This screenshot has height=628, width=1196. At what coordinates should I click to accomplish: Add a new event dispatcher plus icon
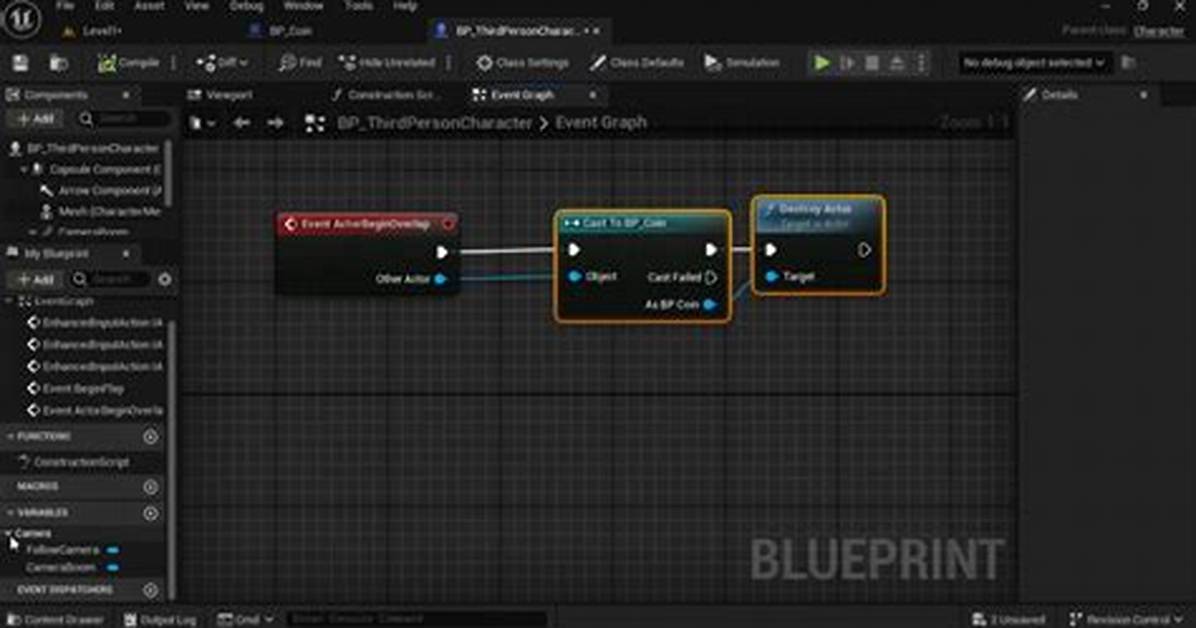[x=150, y=590]
